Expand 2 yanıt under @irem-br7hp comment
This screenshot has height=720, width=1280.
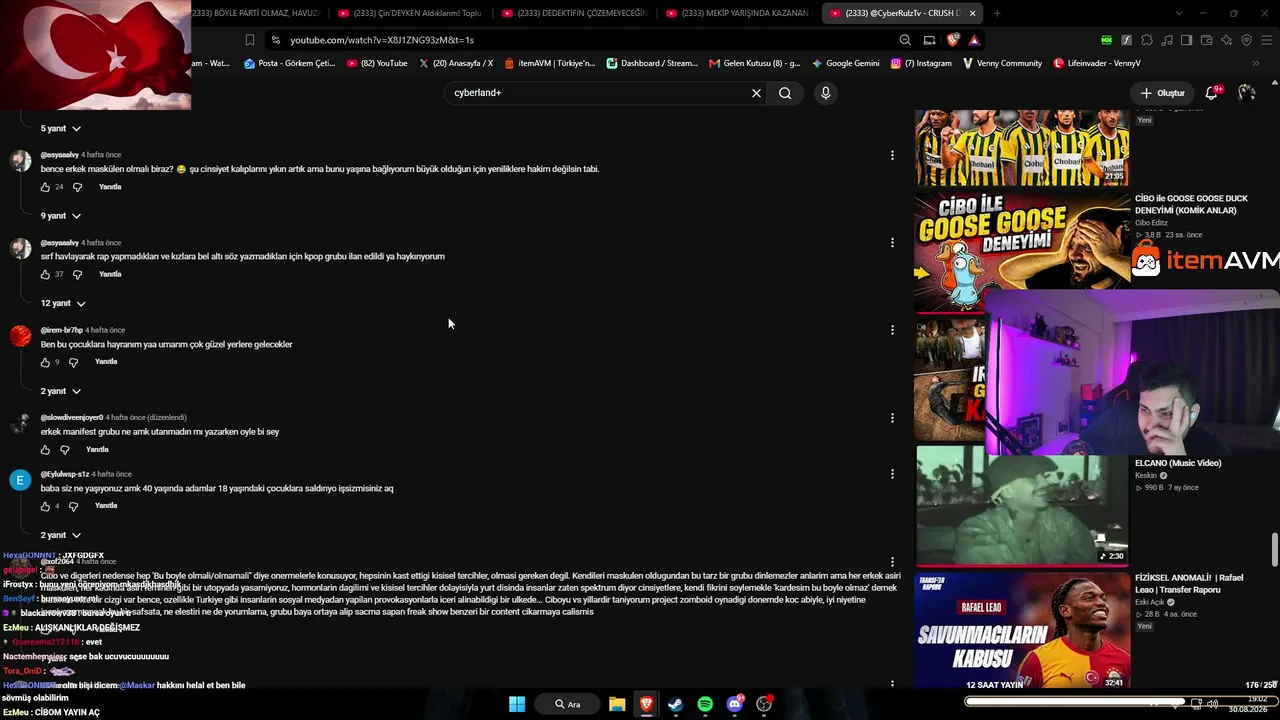point(60,391)
